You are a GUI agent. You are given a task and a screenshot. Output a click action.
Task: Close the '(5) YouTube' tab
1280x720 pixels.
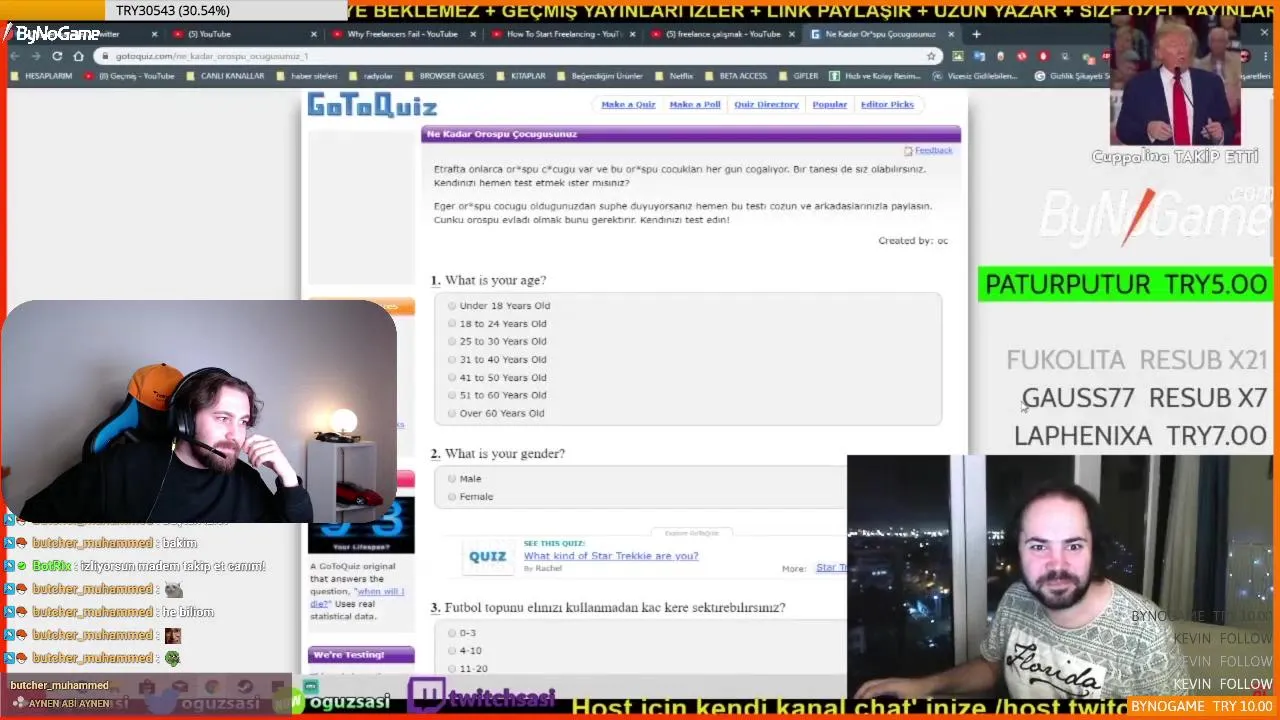point(313,34)
